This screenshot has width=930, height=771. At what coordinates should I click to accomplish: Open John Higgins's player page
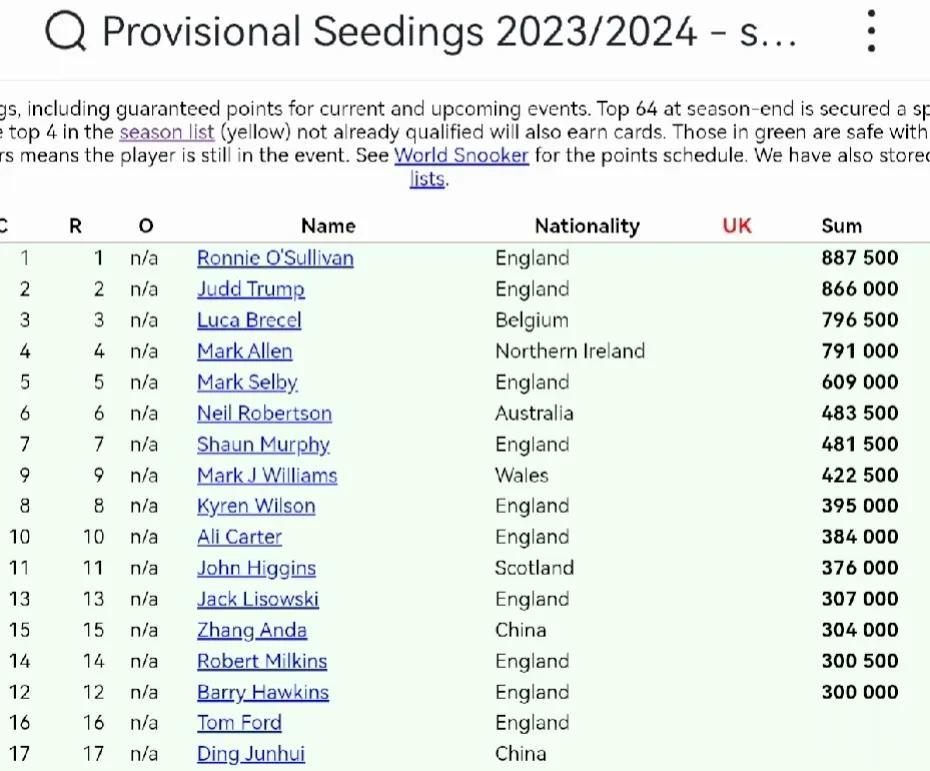pos(256,568)
